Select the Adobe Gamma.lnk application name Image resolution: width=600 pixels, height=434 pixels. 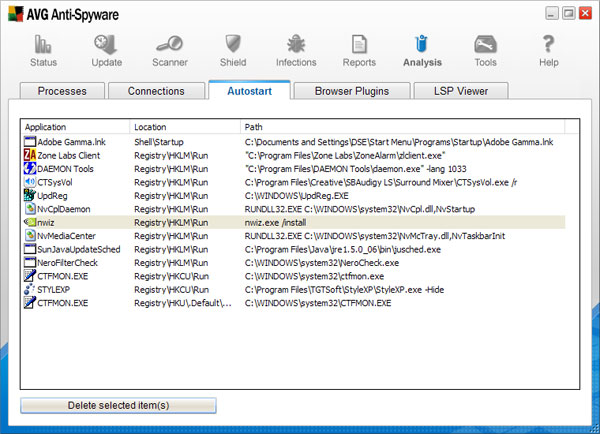(71, 142)
